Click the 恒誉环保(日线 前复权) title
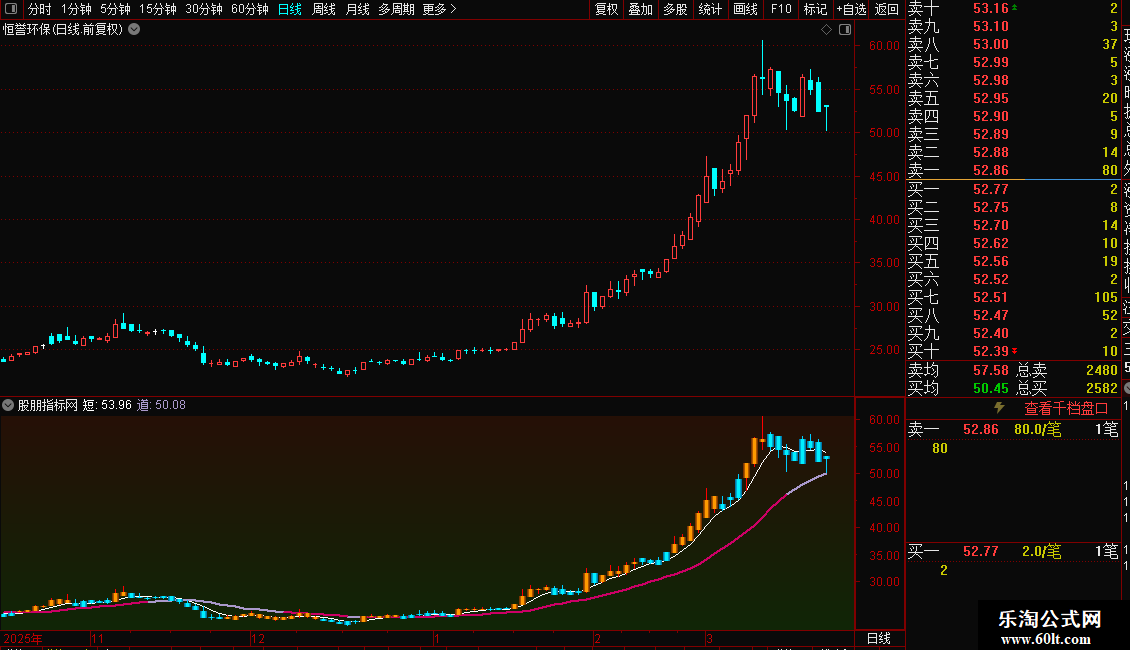 click(x=63, y=30)
